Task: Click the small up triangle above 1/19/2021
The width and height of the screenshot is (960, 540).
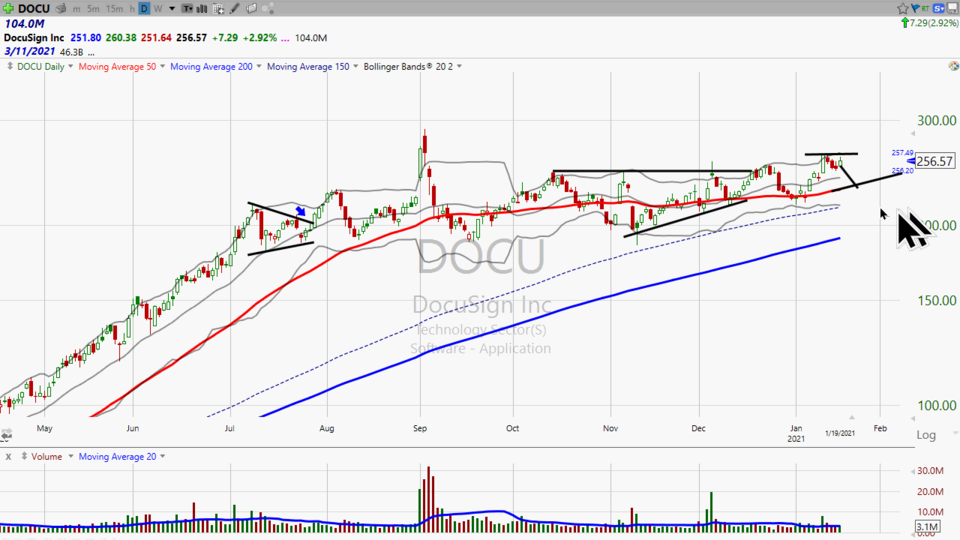Action: point(852,418)
